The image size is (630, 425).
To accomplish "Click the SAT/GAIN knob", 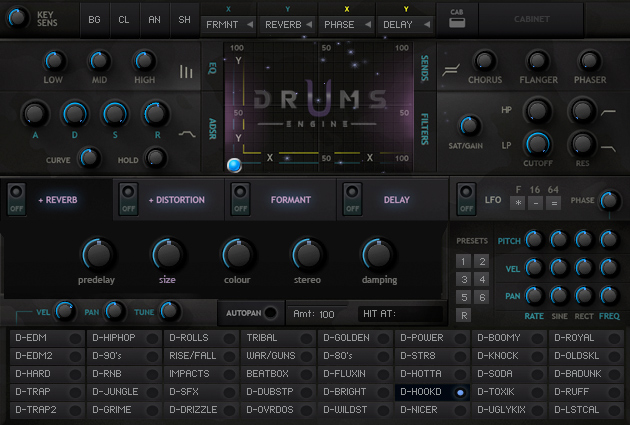I will click(x=469, y=126).
